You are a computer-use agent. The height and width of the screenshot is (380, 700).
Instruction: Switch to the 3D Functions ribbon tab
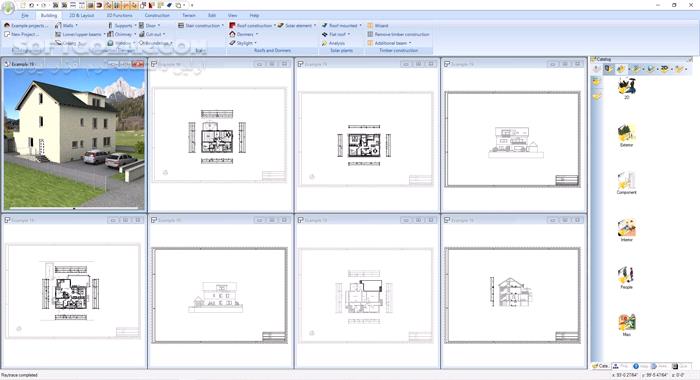point(119,15)
